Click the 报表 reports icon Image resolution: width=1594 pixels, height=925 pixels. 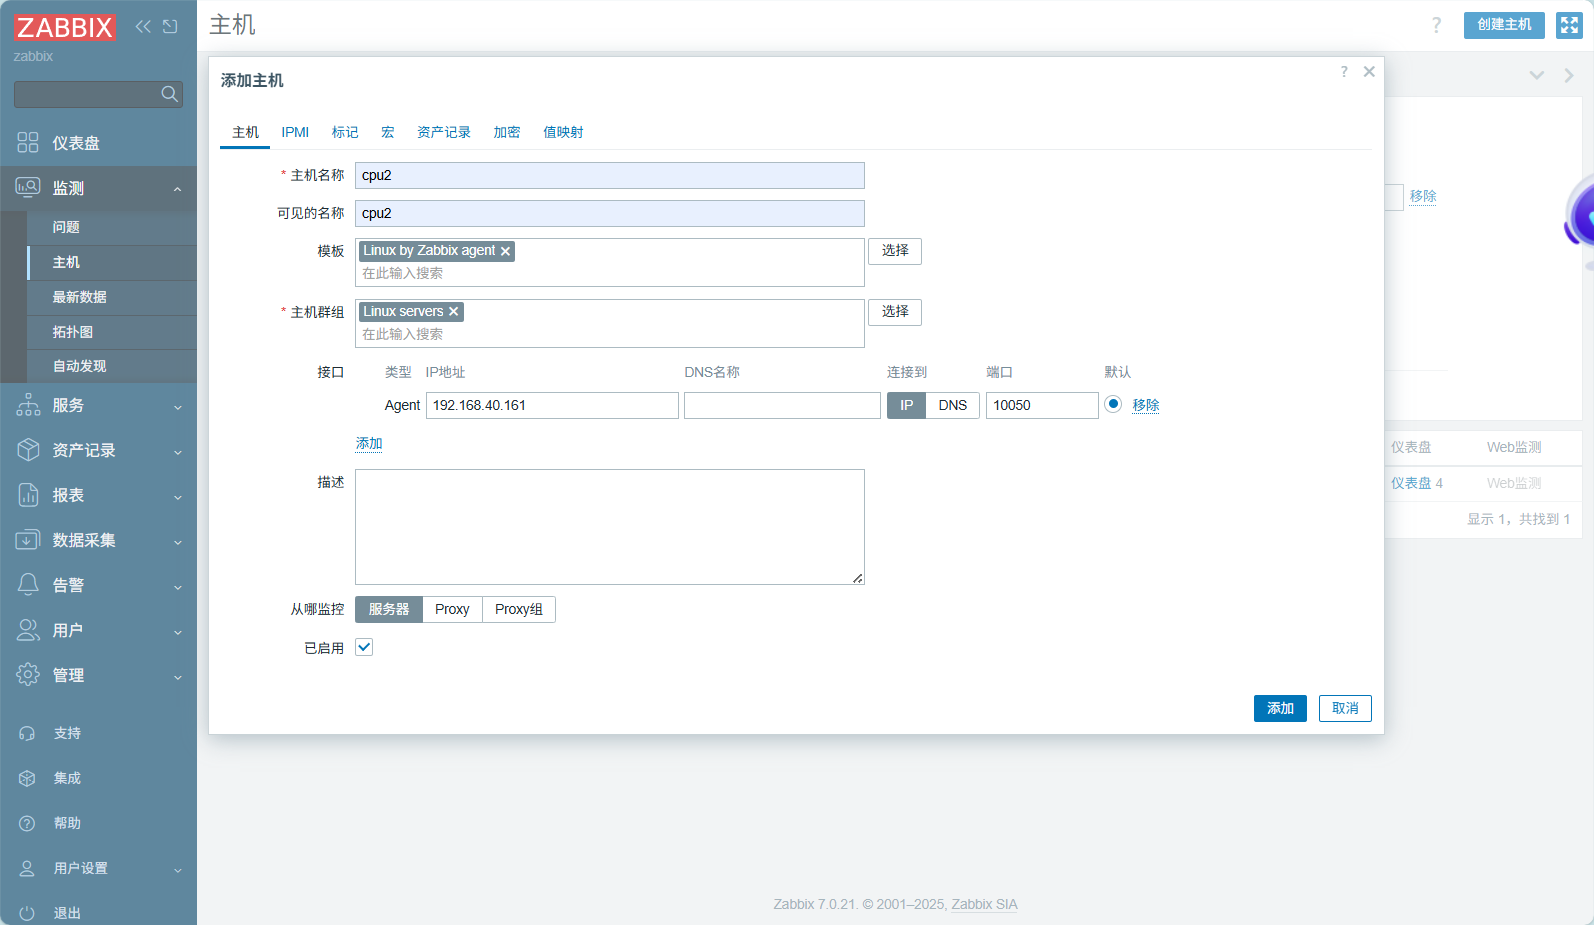tap(28, 495)
